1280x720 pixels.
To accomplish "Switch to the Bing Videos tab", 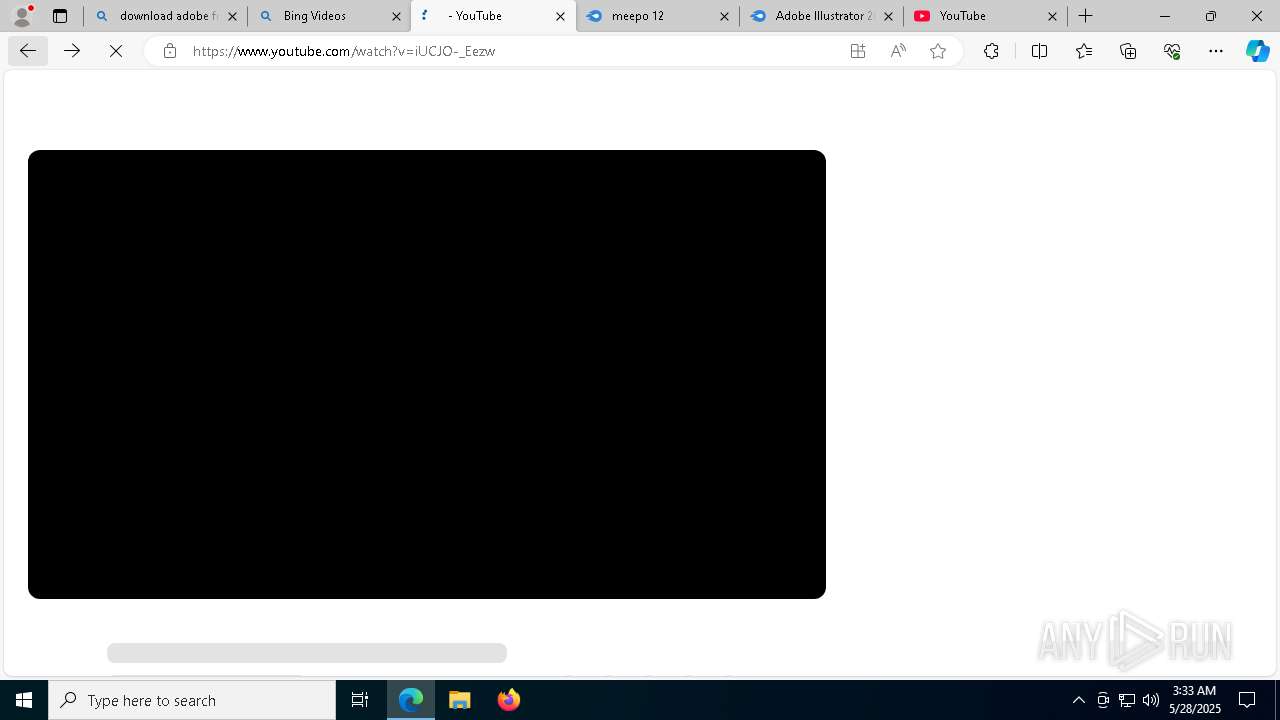I will click(x=329, y=16).
